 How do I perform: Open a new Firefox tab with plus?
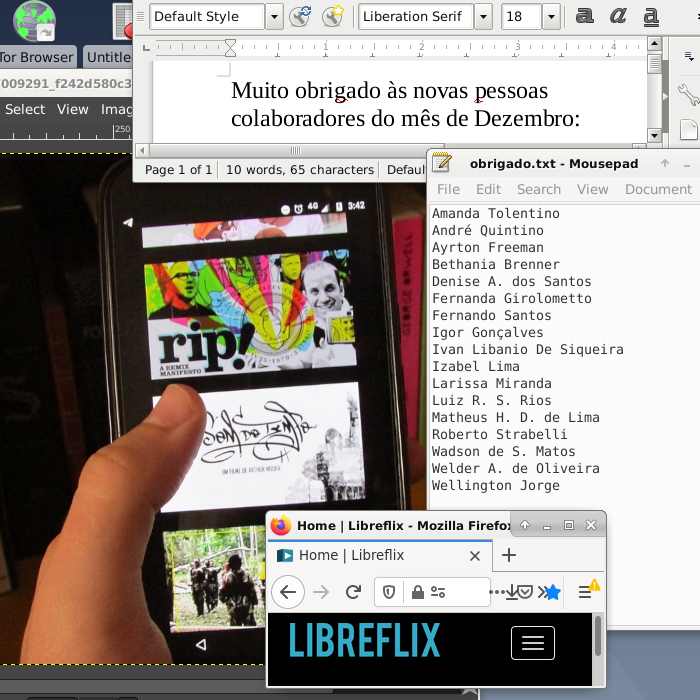(x=509, y=555)
